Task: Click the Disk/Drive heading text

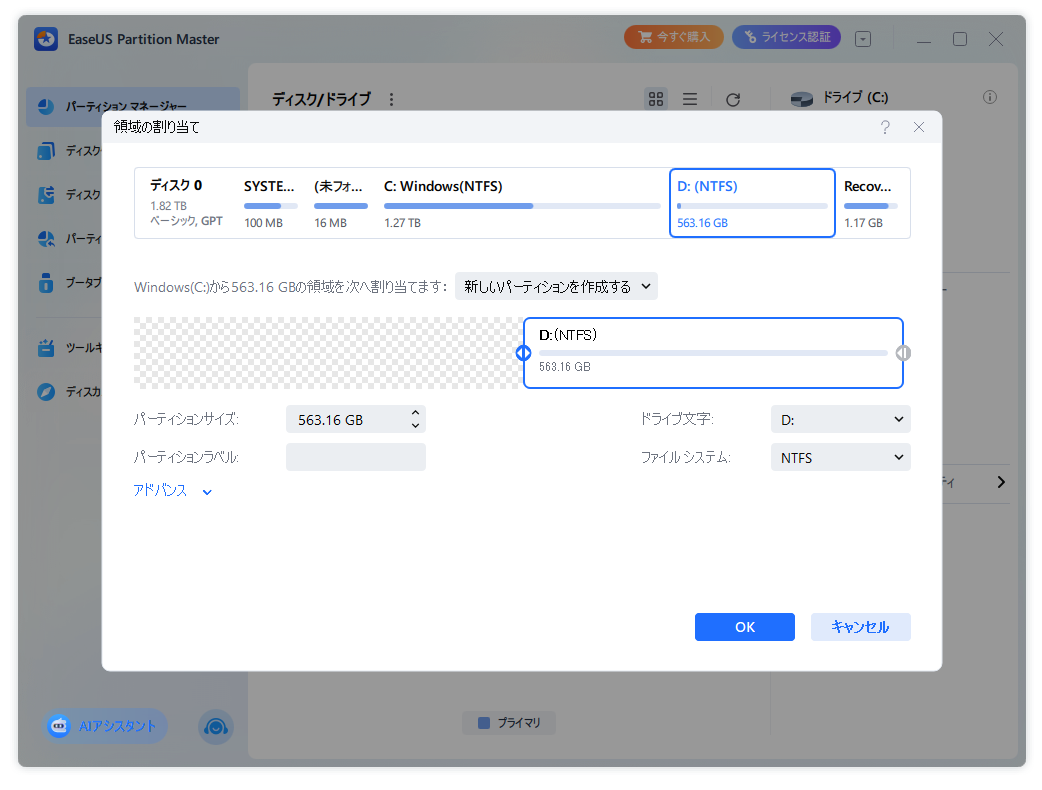Action: pyautogui.click(x=321, y=100)
